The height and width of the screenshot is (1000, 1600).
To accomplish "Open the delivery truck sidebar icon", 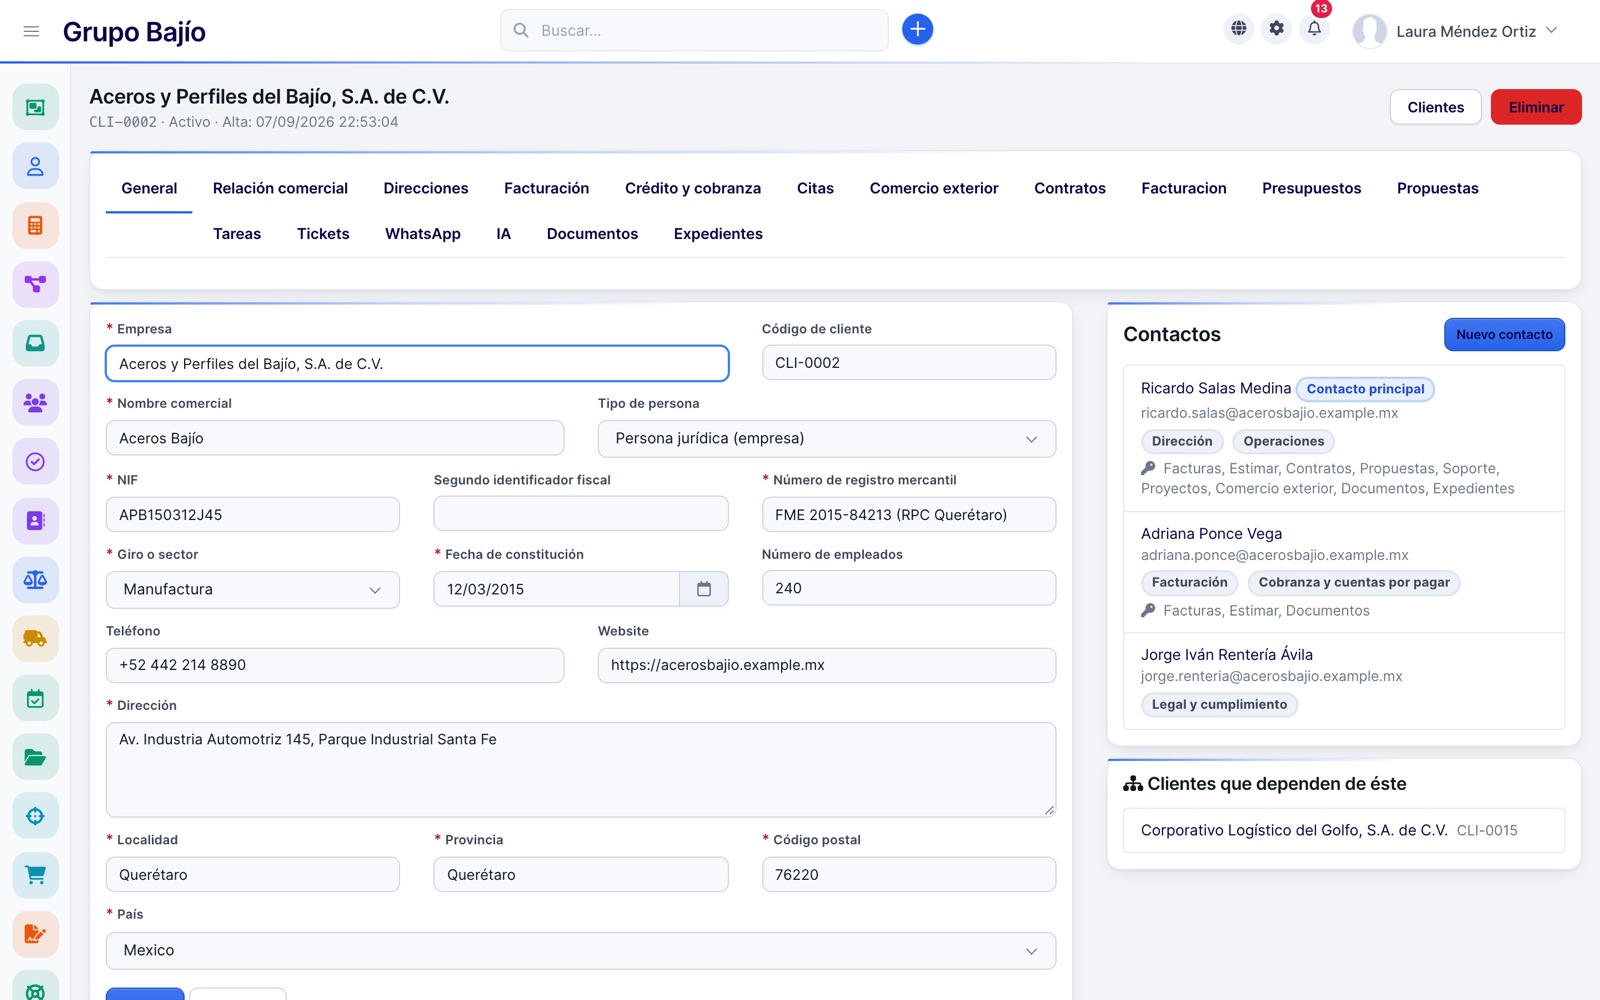I will (35, 638).
